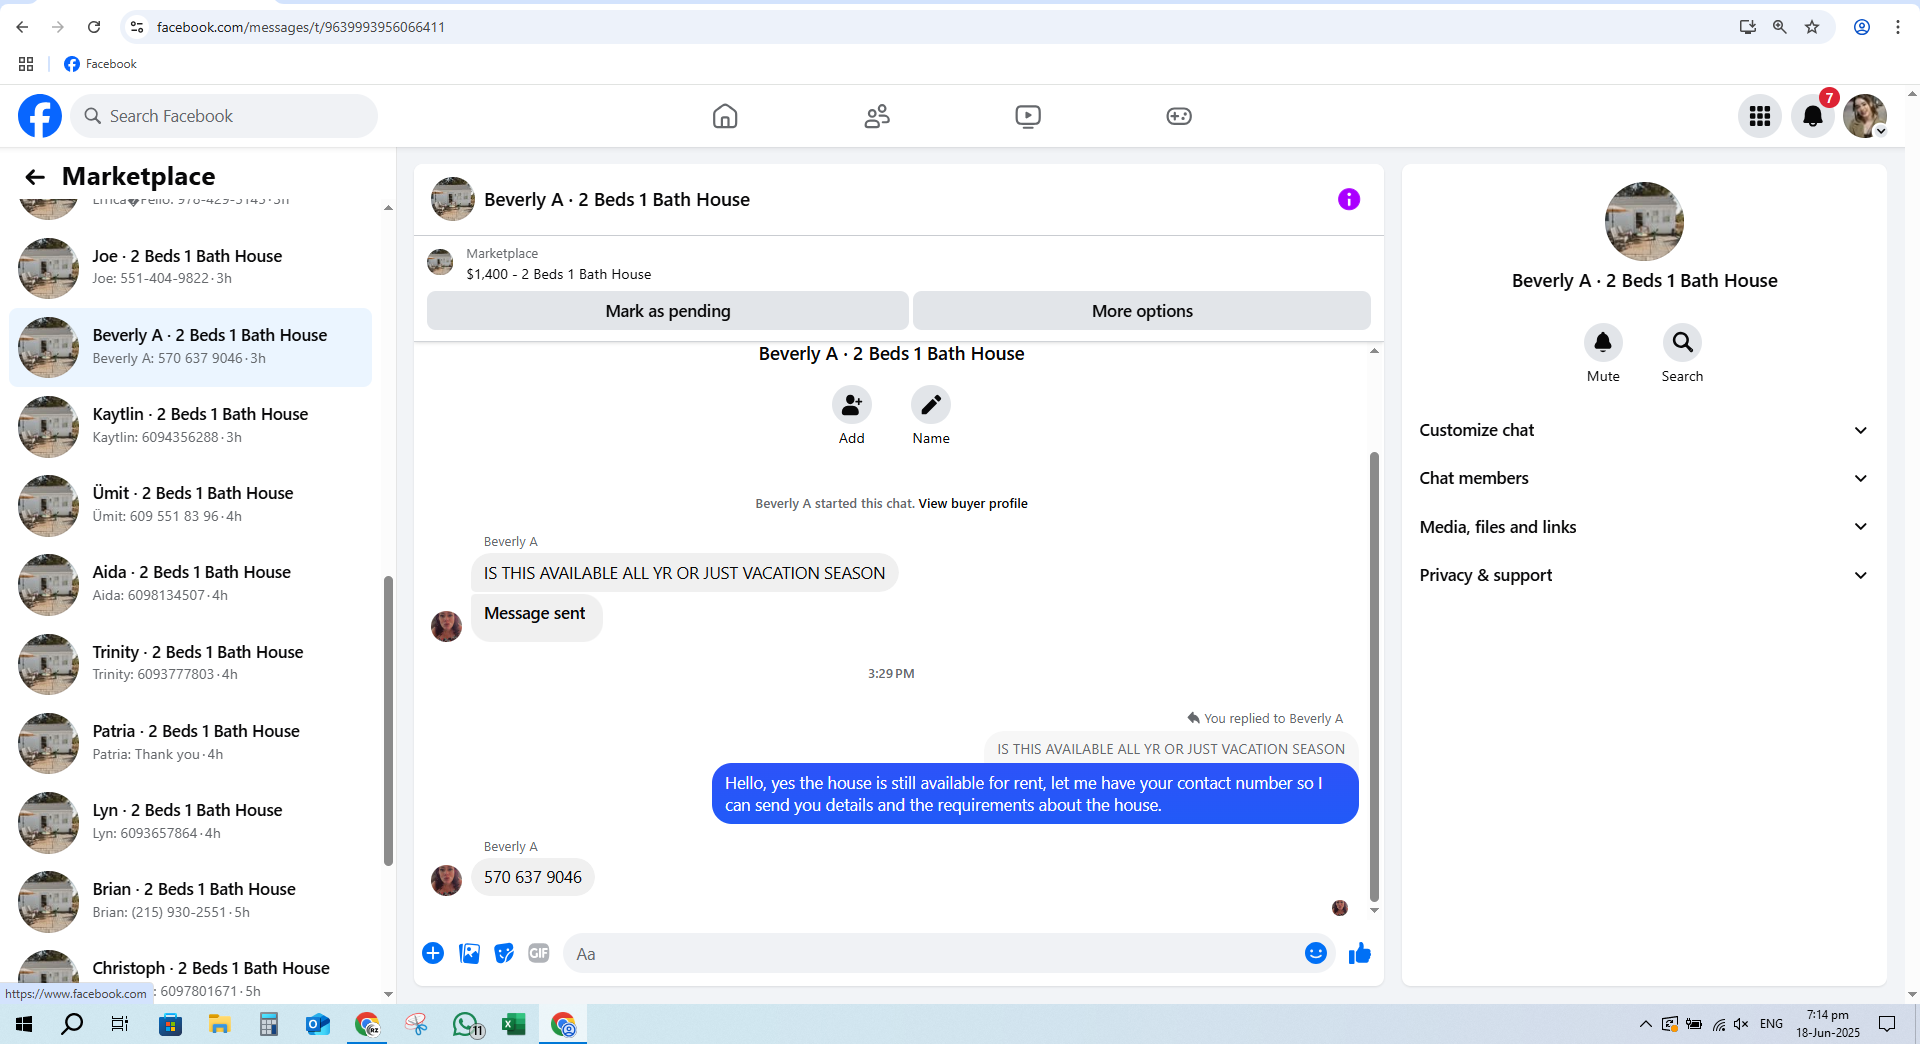Expand Chat members section
The height and width of the screenshot is (1044, 1920).
pyautogui.click(x=1644, y=478)
